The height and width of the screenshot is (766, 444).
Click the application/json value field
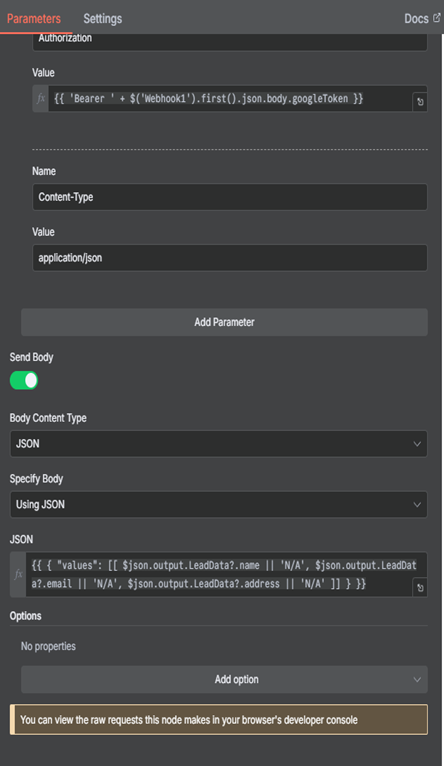tap(230, 258)
